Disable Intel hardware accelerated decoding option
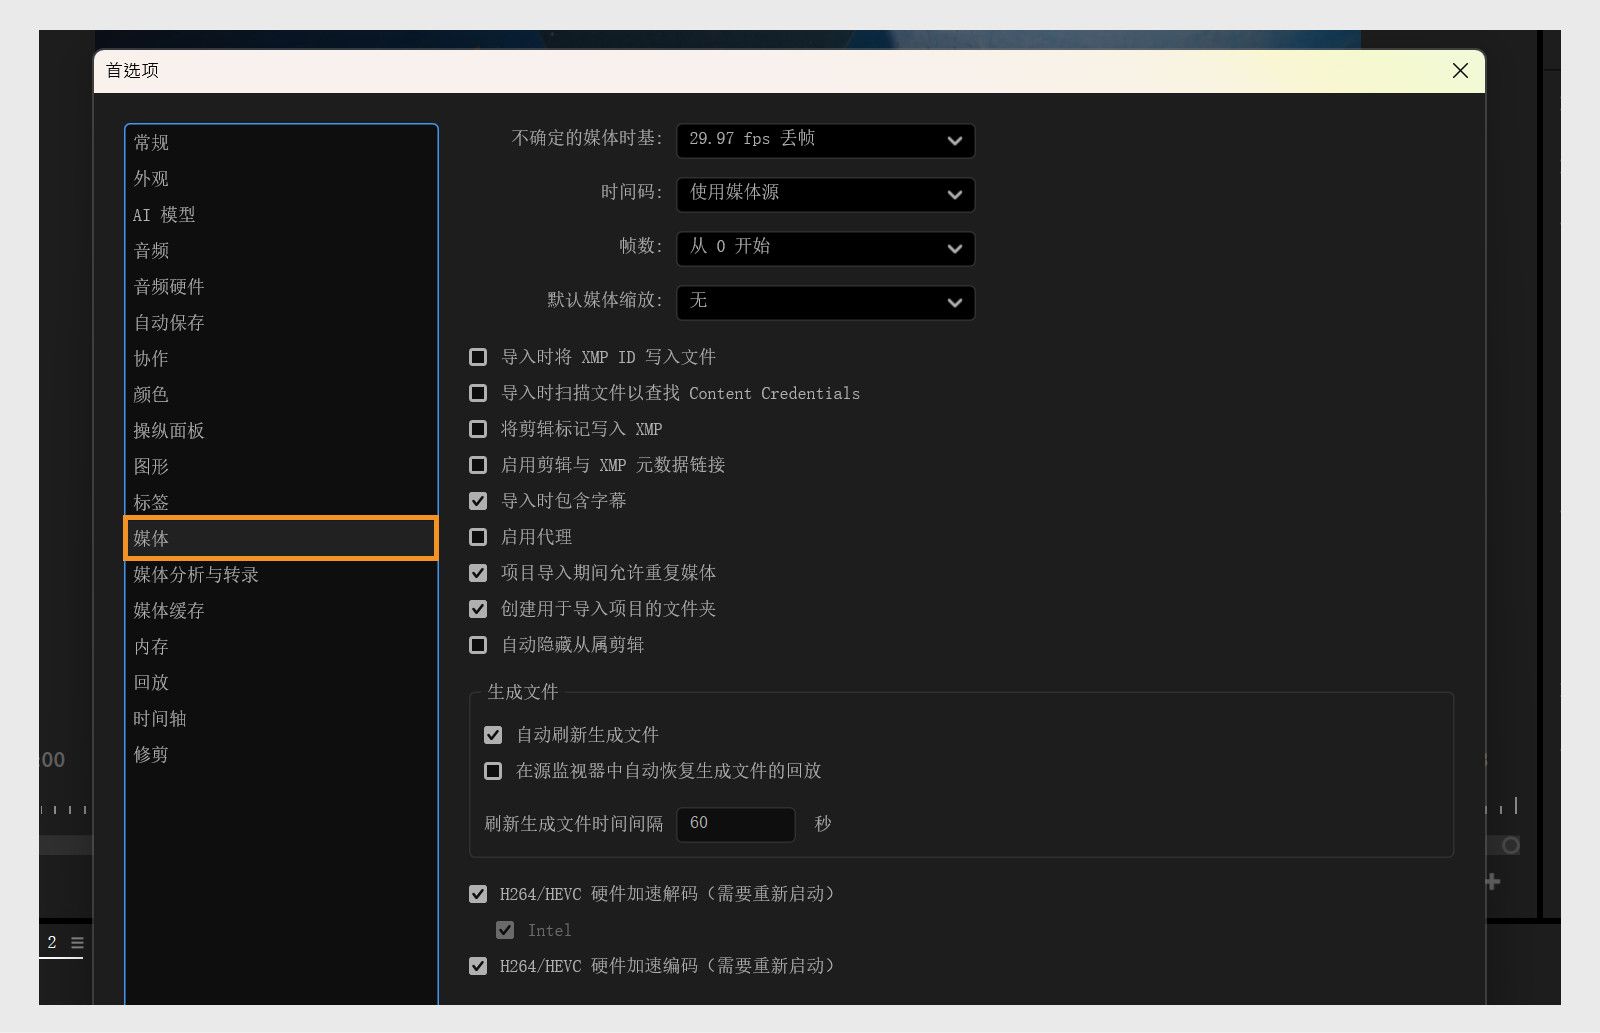Viewport: 1600px width, 1033px height. [x=505, y=929]
